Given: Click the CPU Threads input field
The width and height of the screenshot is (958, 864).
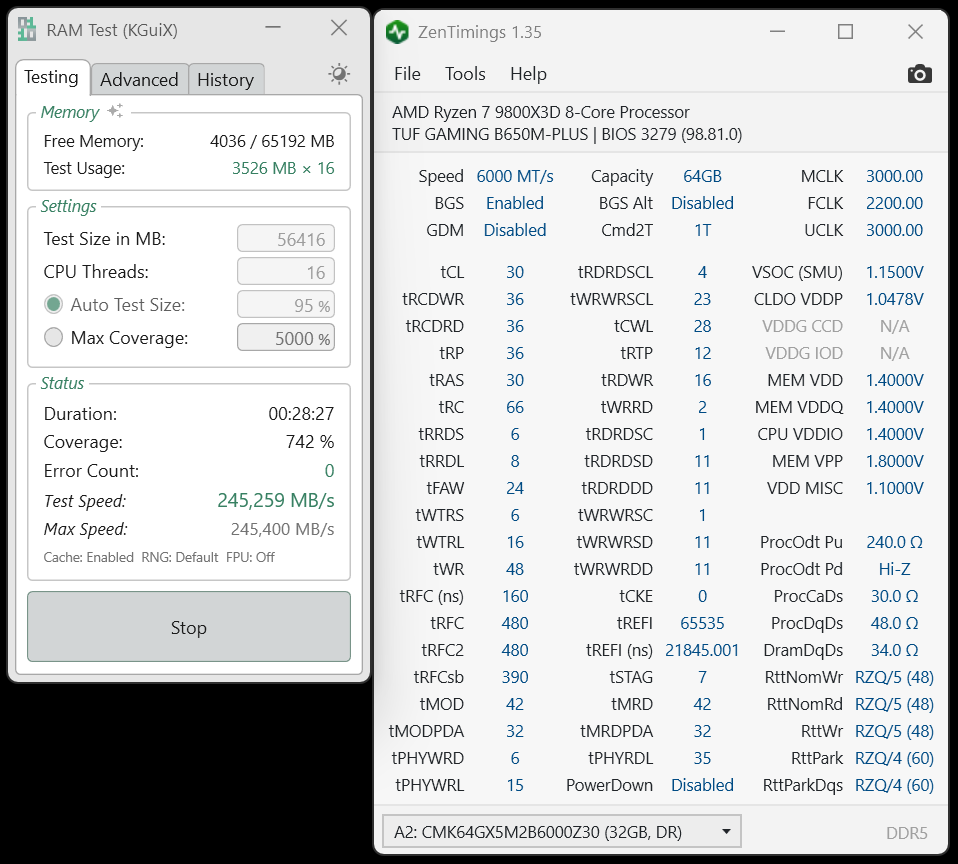Looking at the screenshot, I should point(286,272).
